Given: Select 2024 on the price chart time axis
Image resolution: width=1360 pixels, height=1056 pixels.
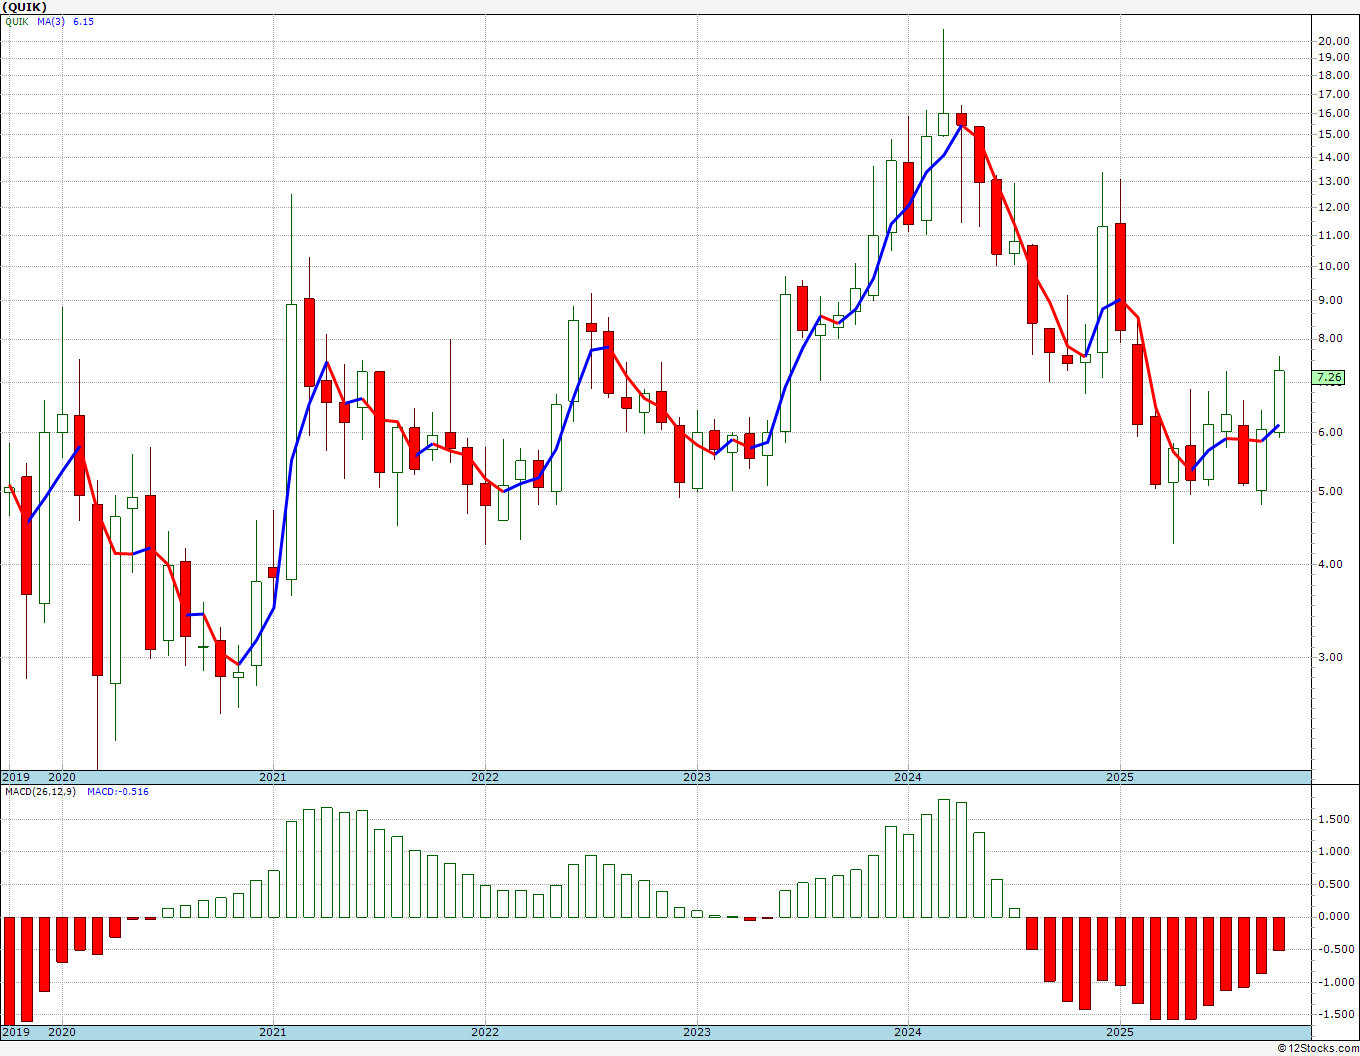Looking at the screenshot, I should click(x=908, y=777).
